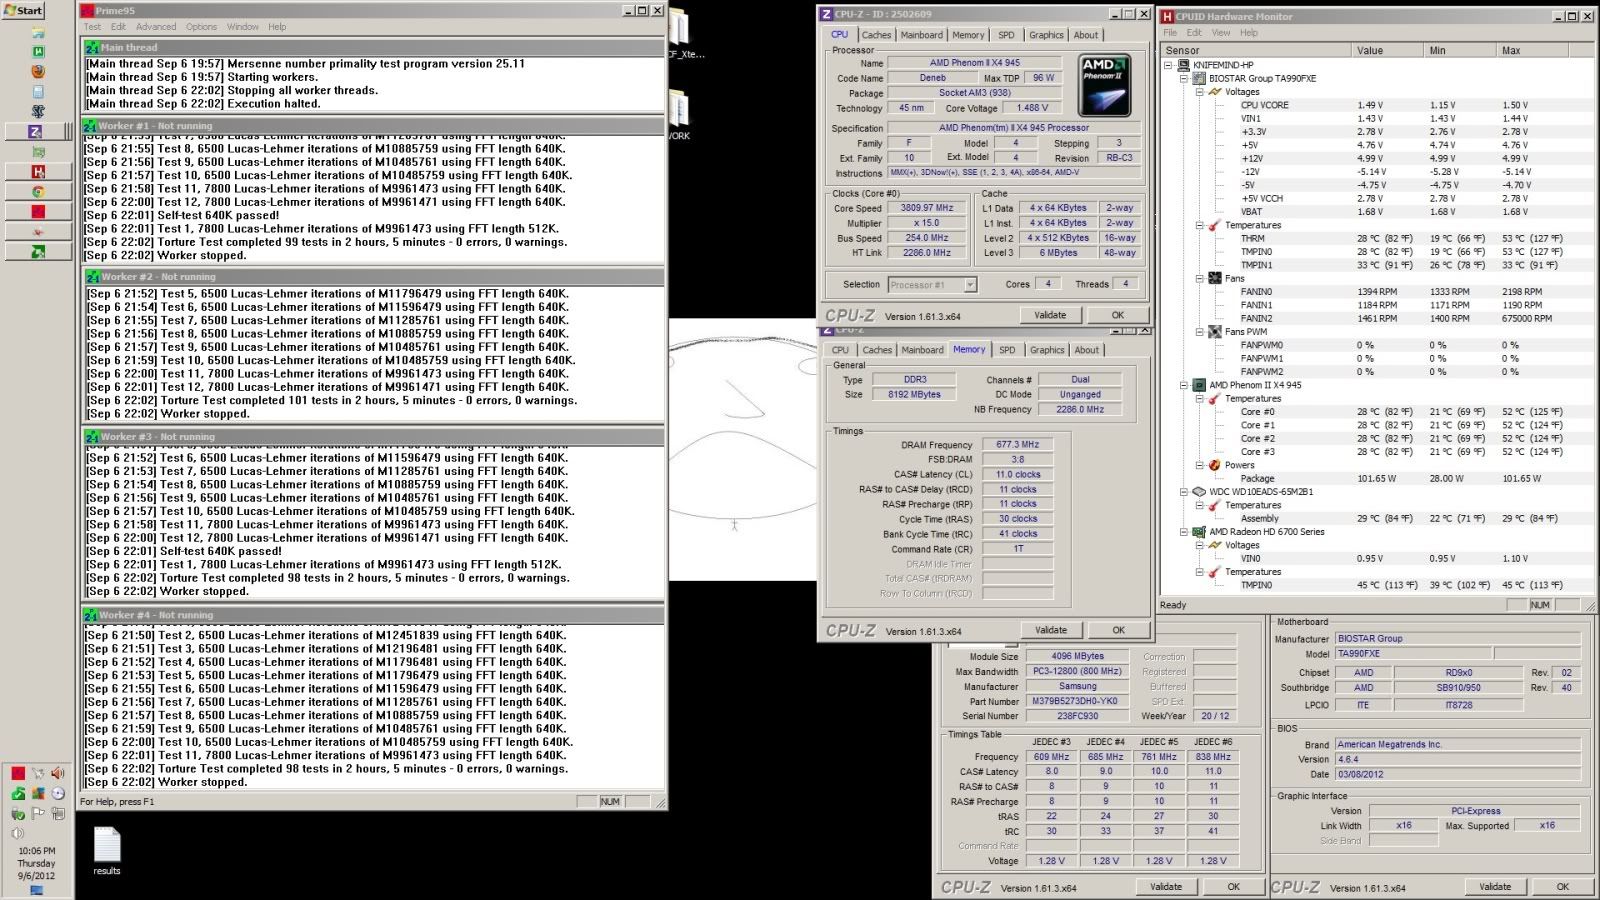Viewport: 1600px width, 900px height.
Task: Click the Worker #4 window icon
Action: 91,615
